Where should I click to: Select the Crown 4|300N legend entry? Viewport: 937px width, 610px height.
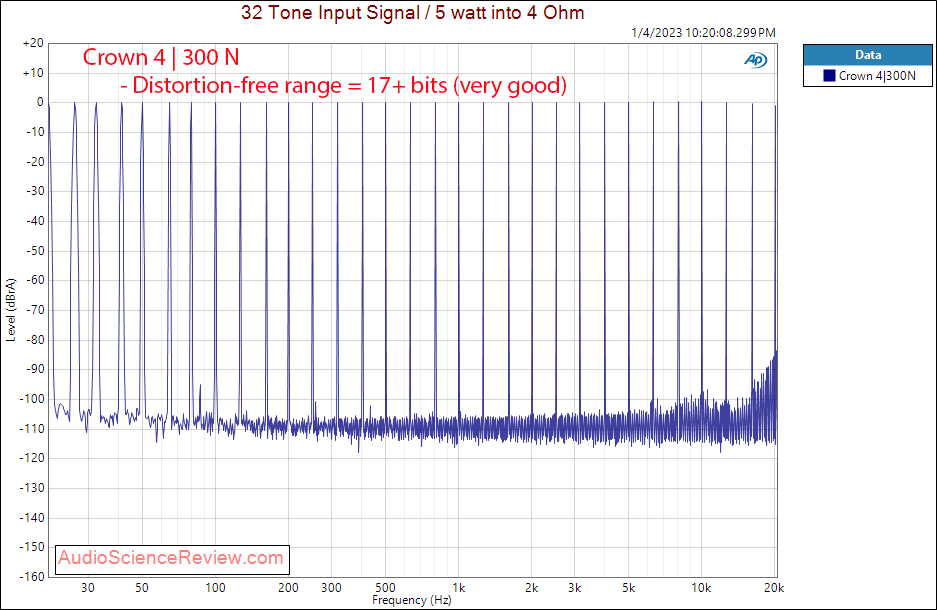tap(869, 76)
